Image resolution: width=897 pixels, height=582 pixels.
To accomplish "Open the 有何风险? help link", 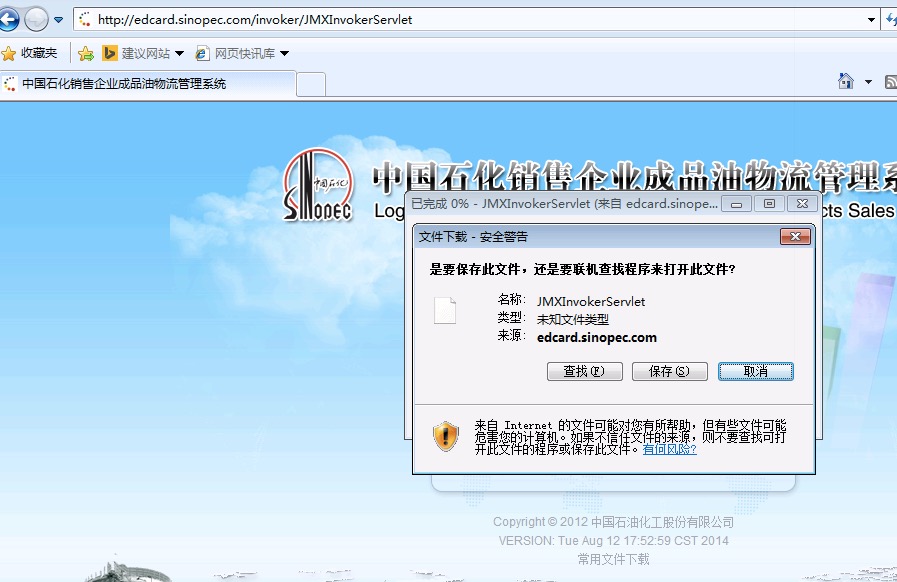I will click(669, 449).
